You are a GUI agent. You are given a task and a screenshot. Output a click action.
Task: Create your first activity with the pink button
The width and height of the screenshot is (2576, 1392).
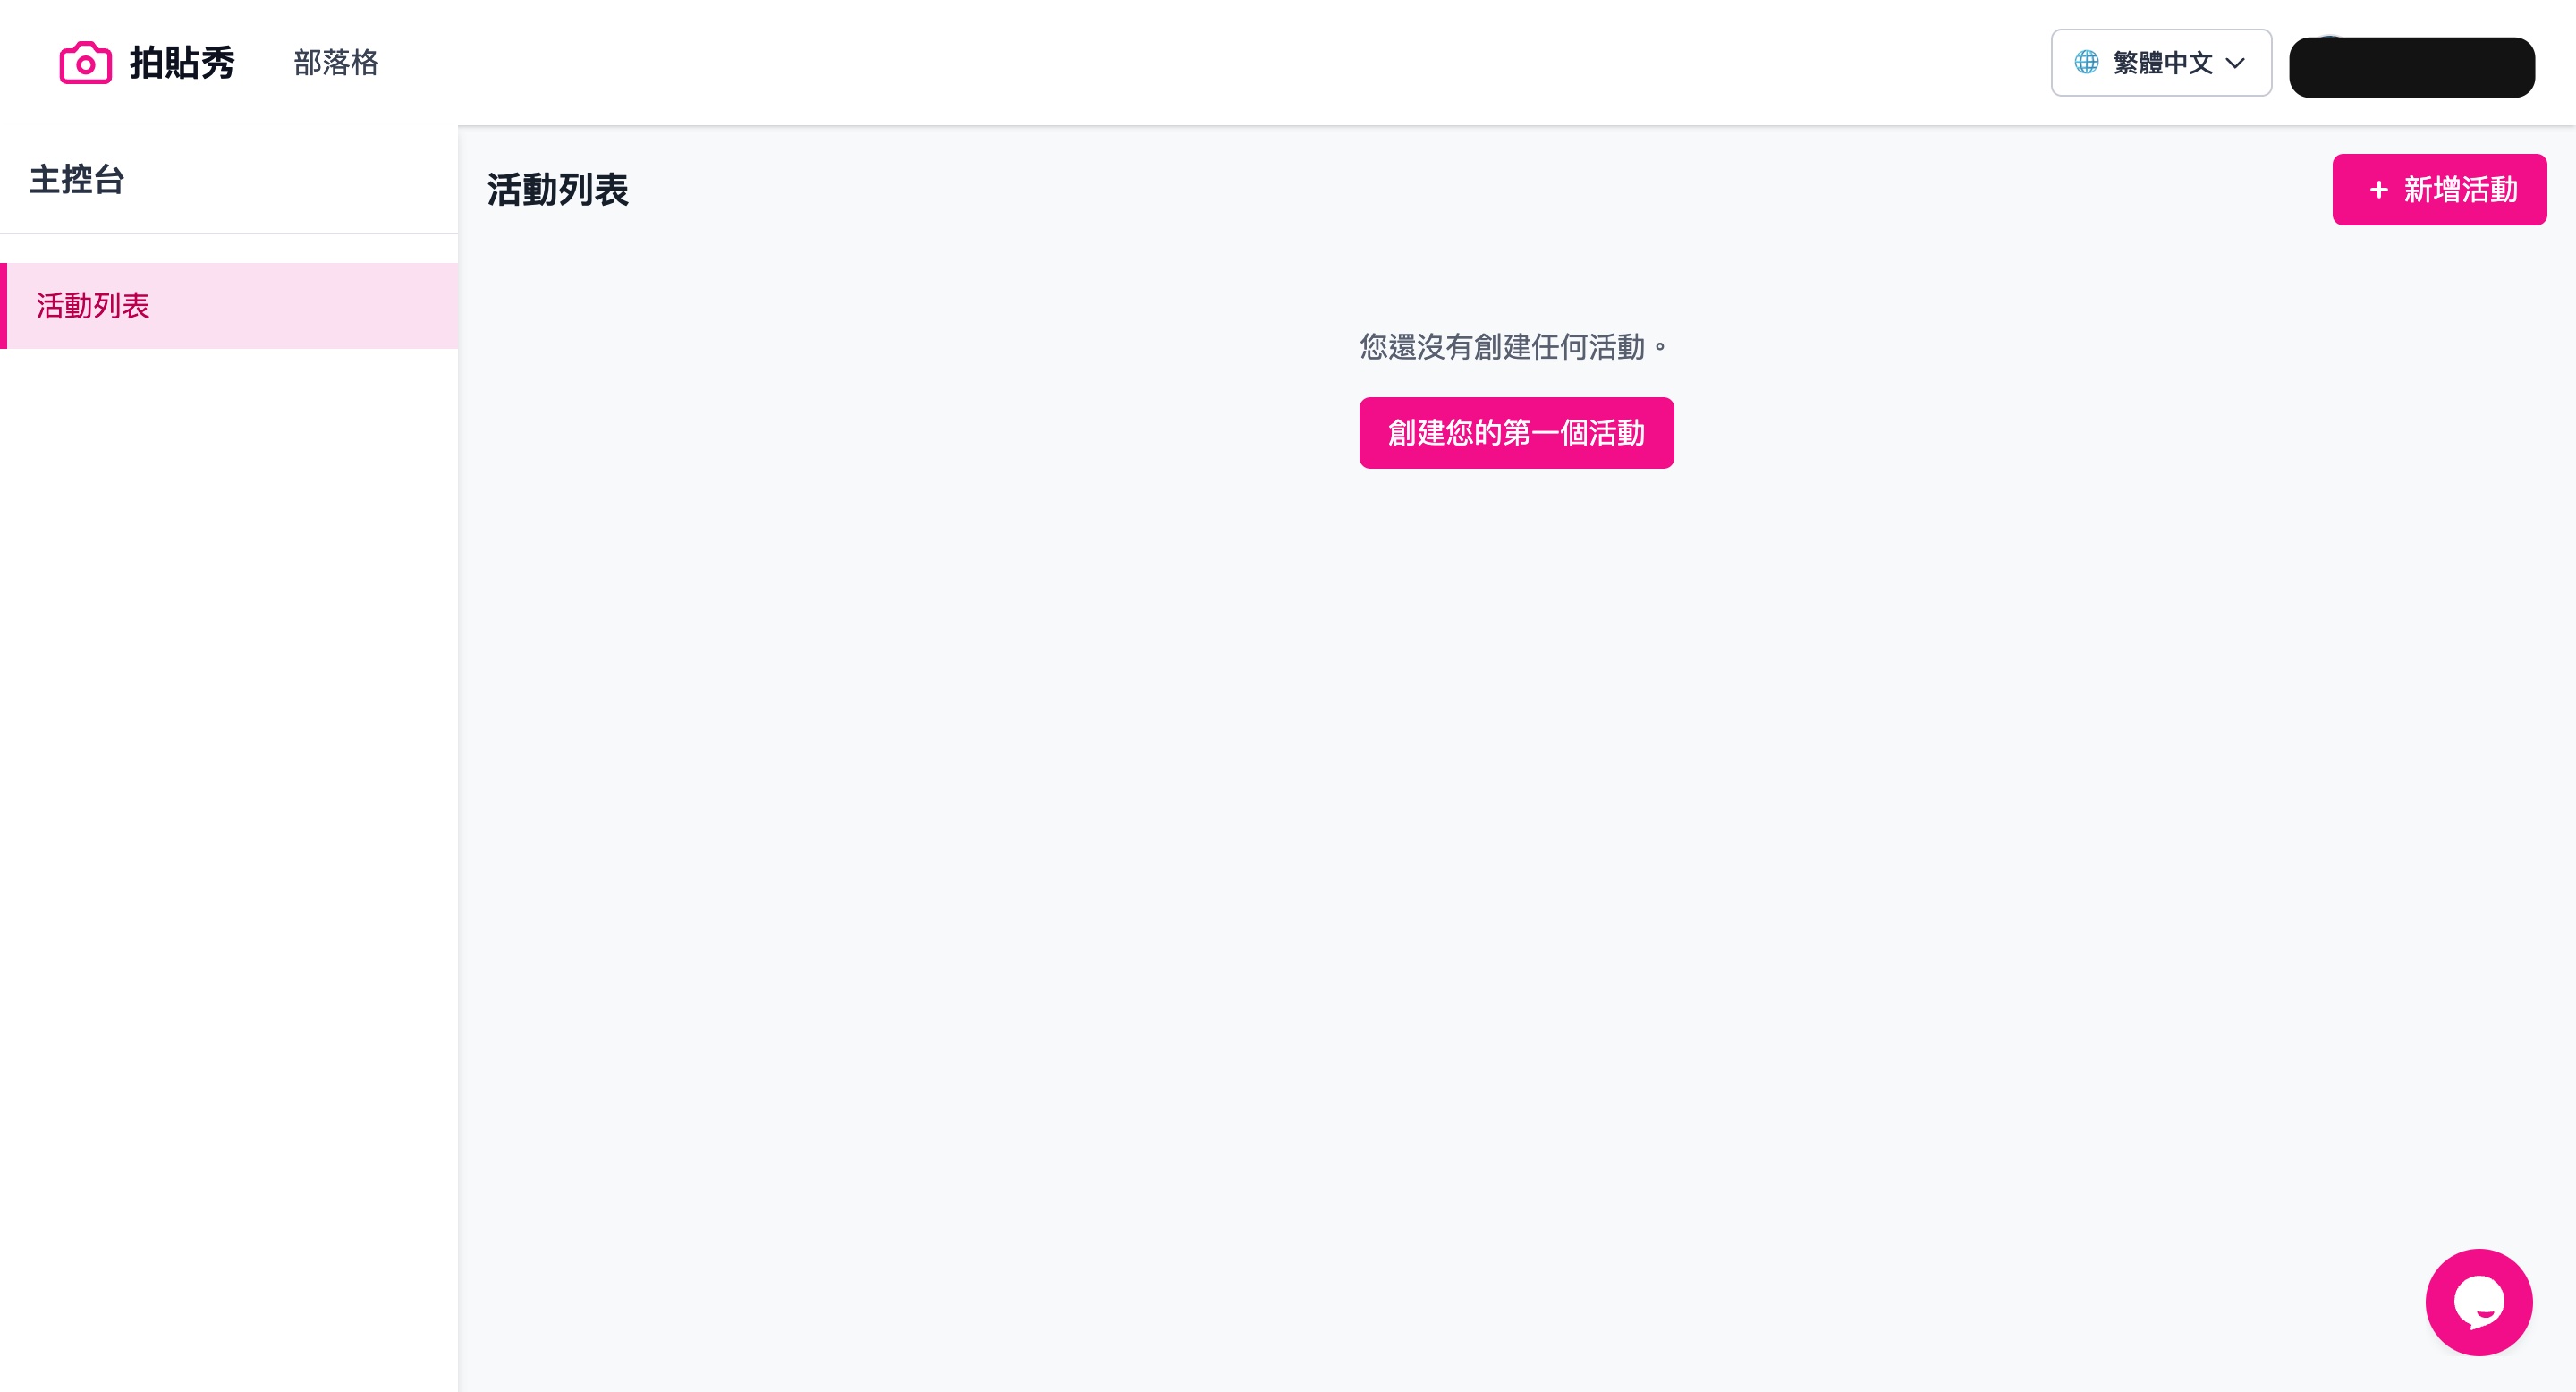point(1516,432)
